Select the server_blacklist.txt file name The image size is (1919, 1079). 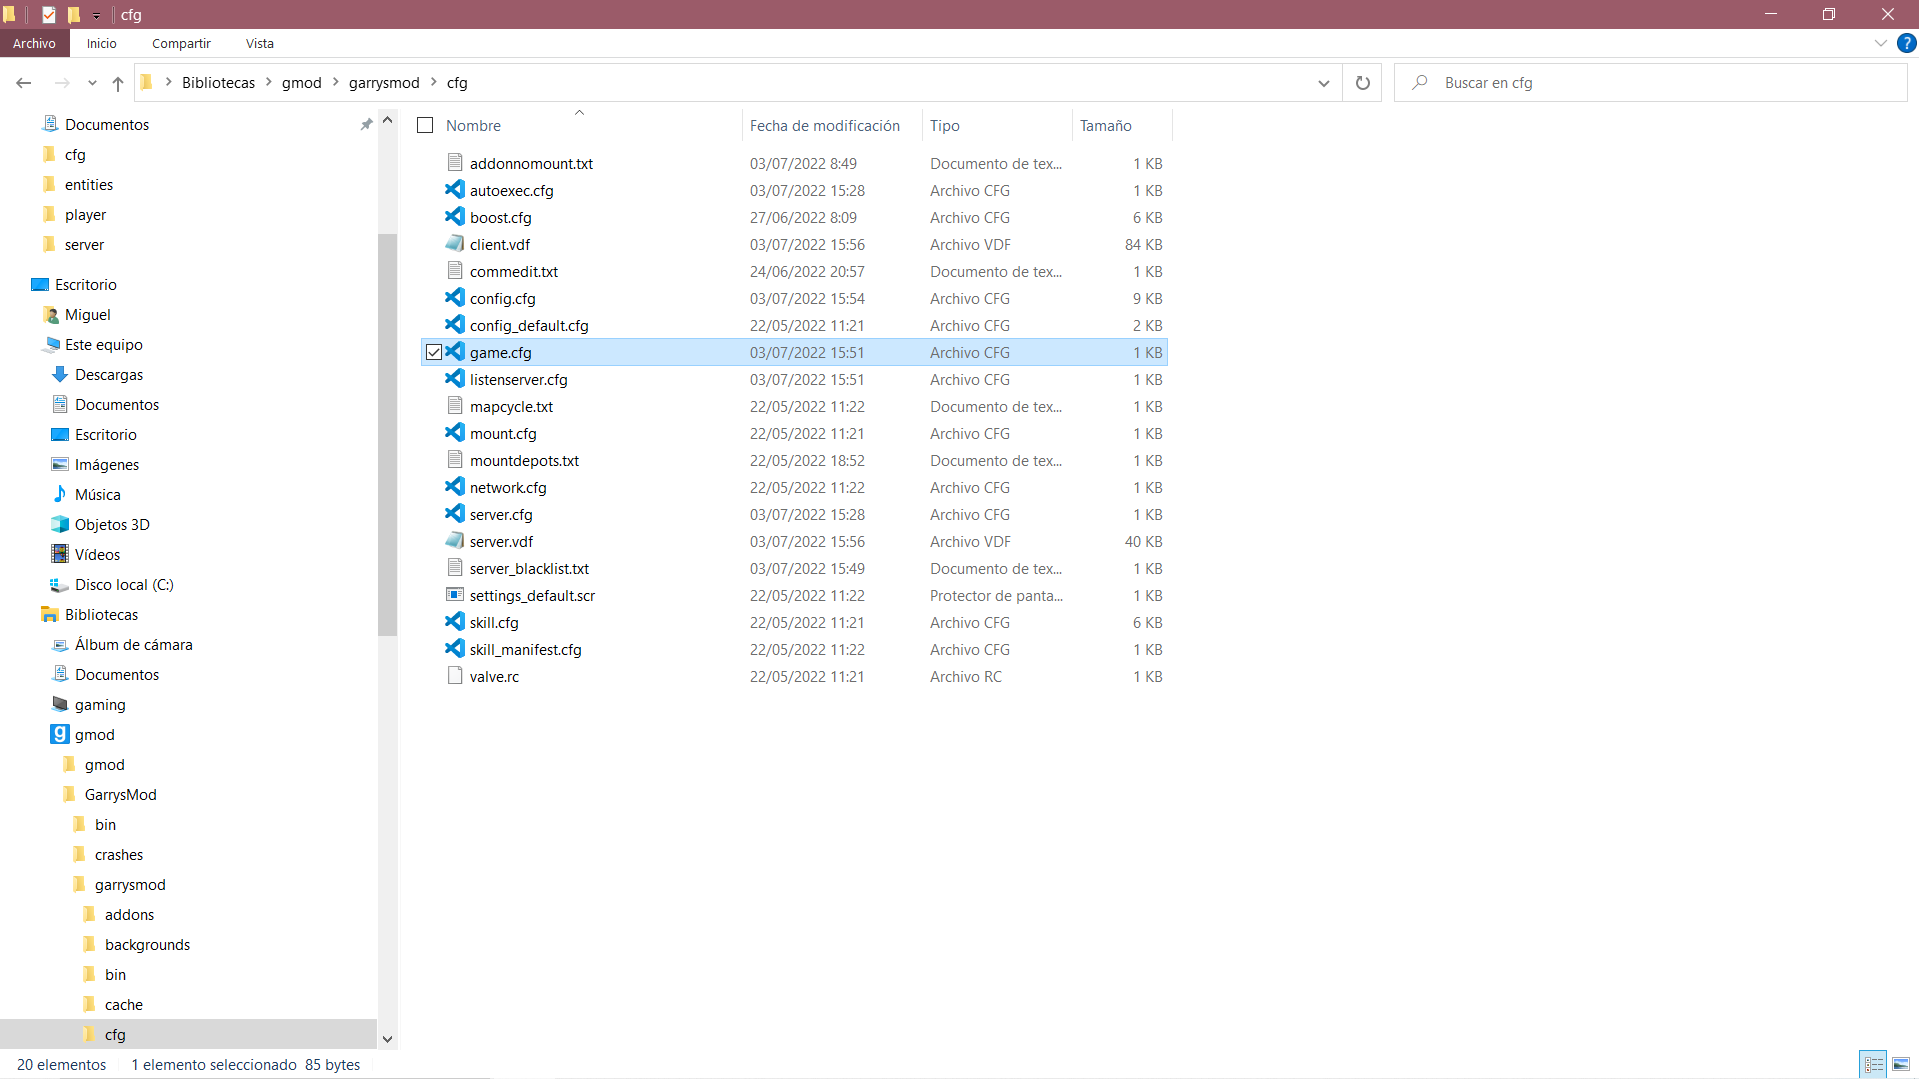pos(529,568)
